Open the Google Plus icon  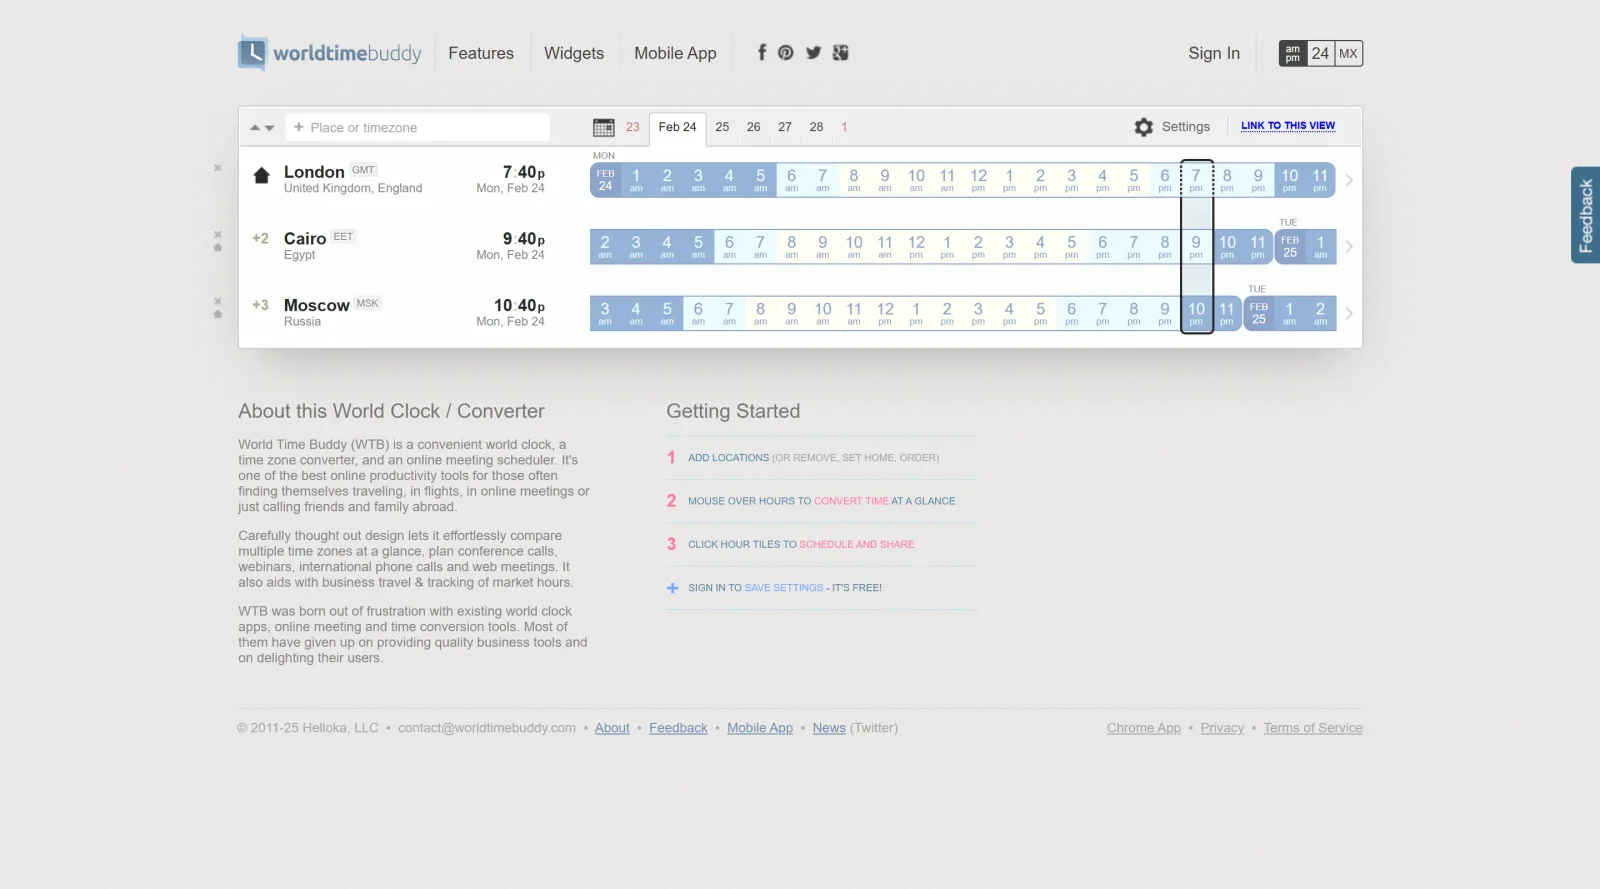840,52
